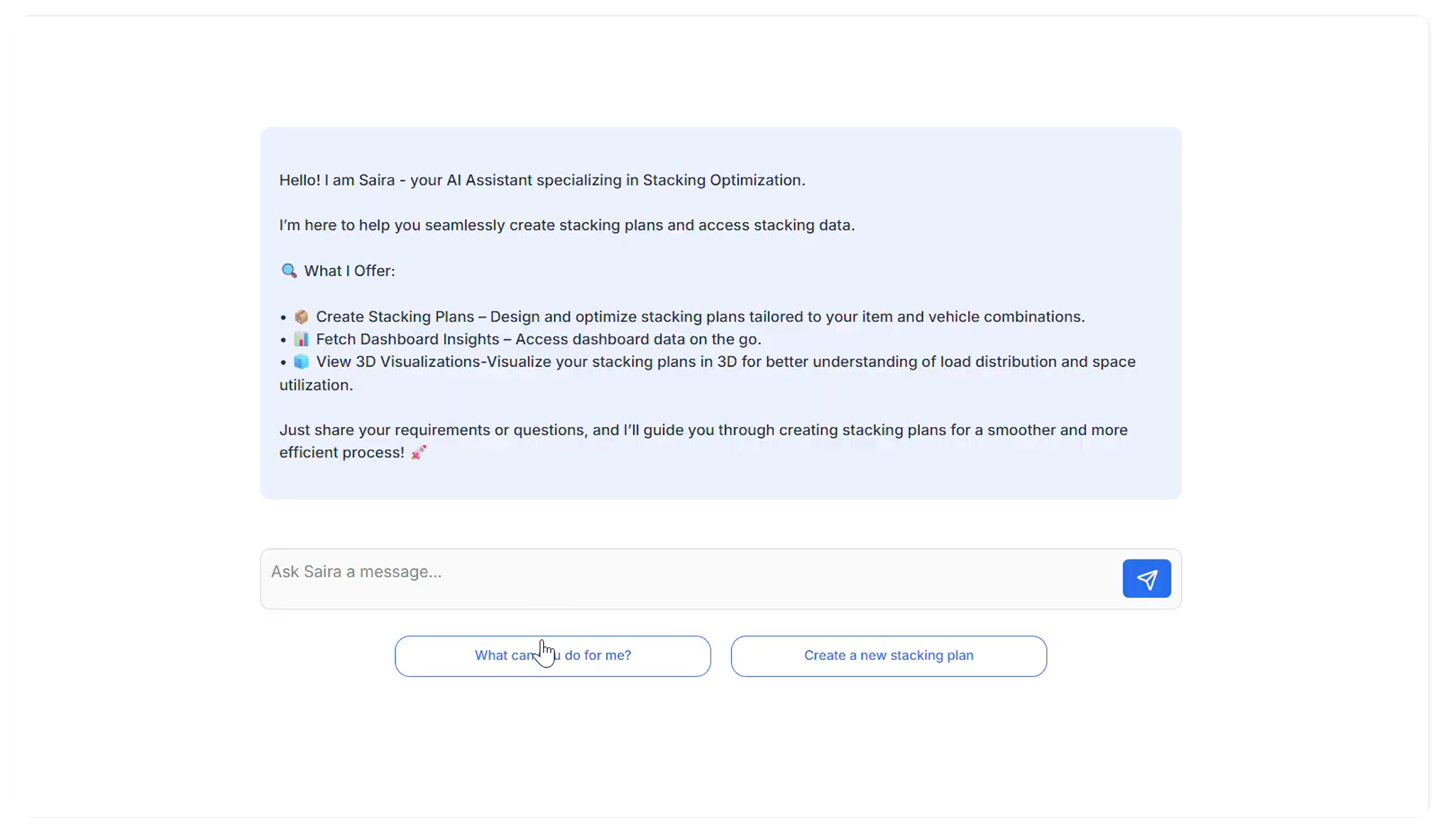
Task: Click the 'Hello! I am Saira' greeting line
Action: click(x=542, y=180)
